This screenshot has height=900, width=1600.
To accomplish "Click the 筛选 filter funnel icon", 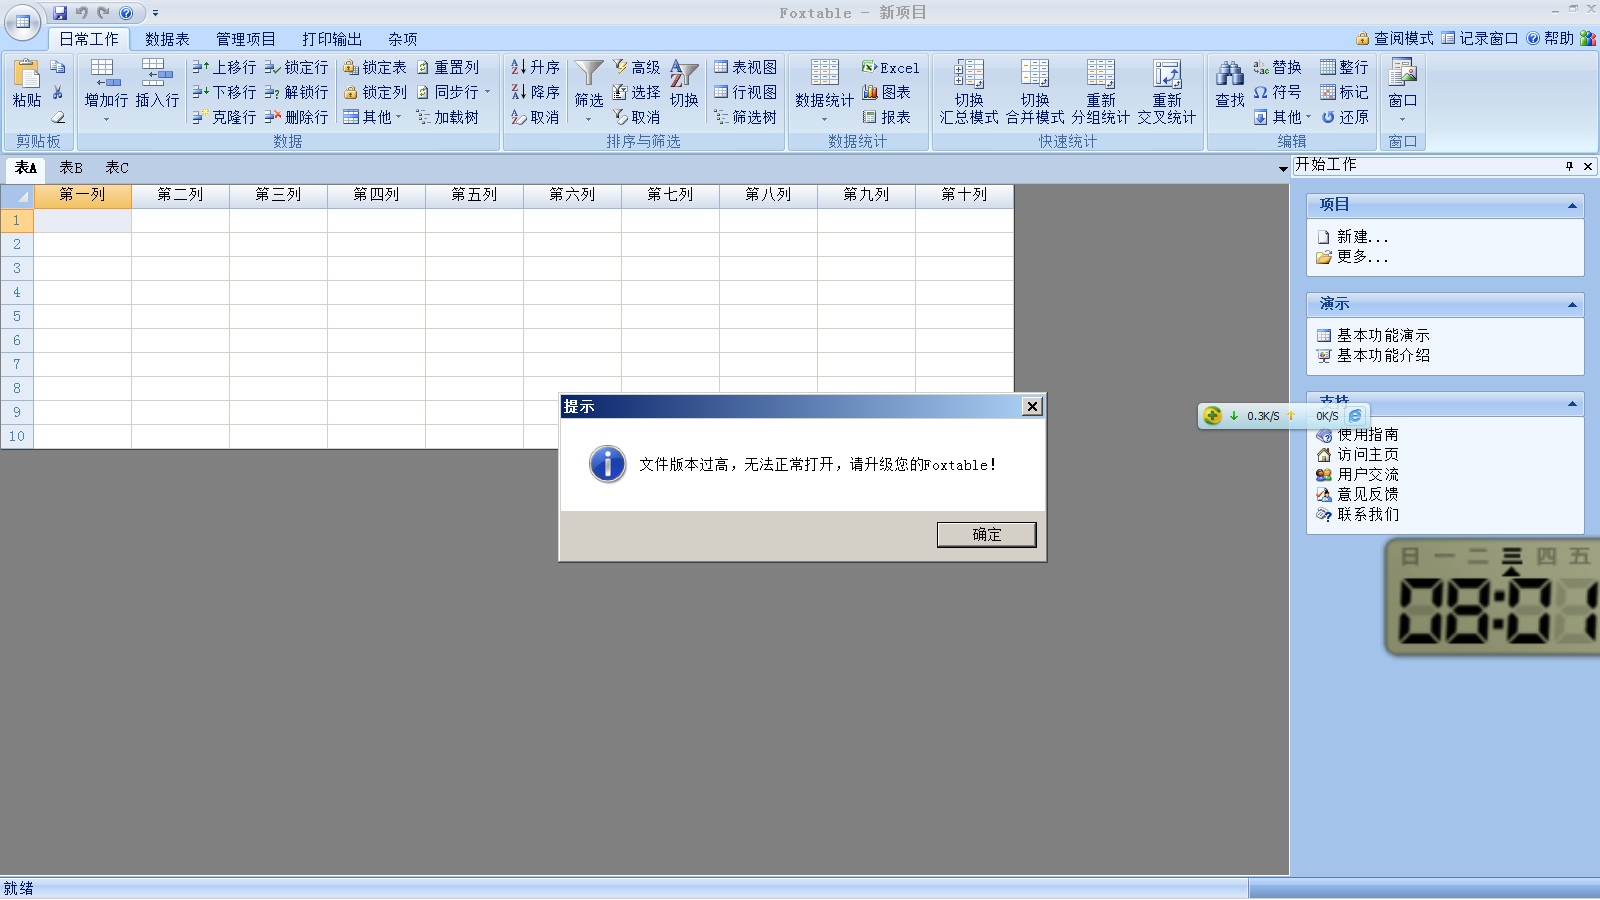I will pyautogui.click(x=588, y=75).
